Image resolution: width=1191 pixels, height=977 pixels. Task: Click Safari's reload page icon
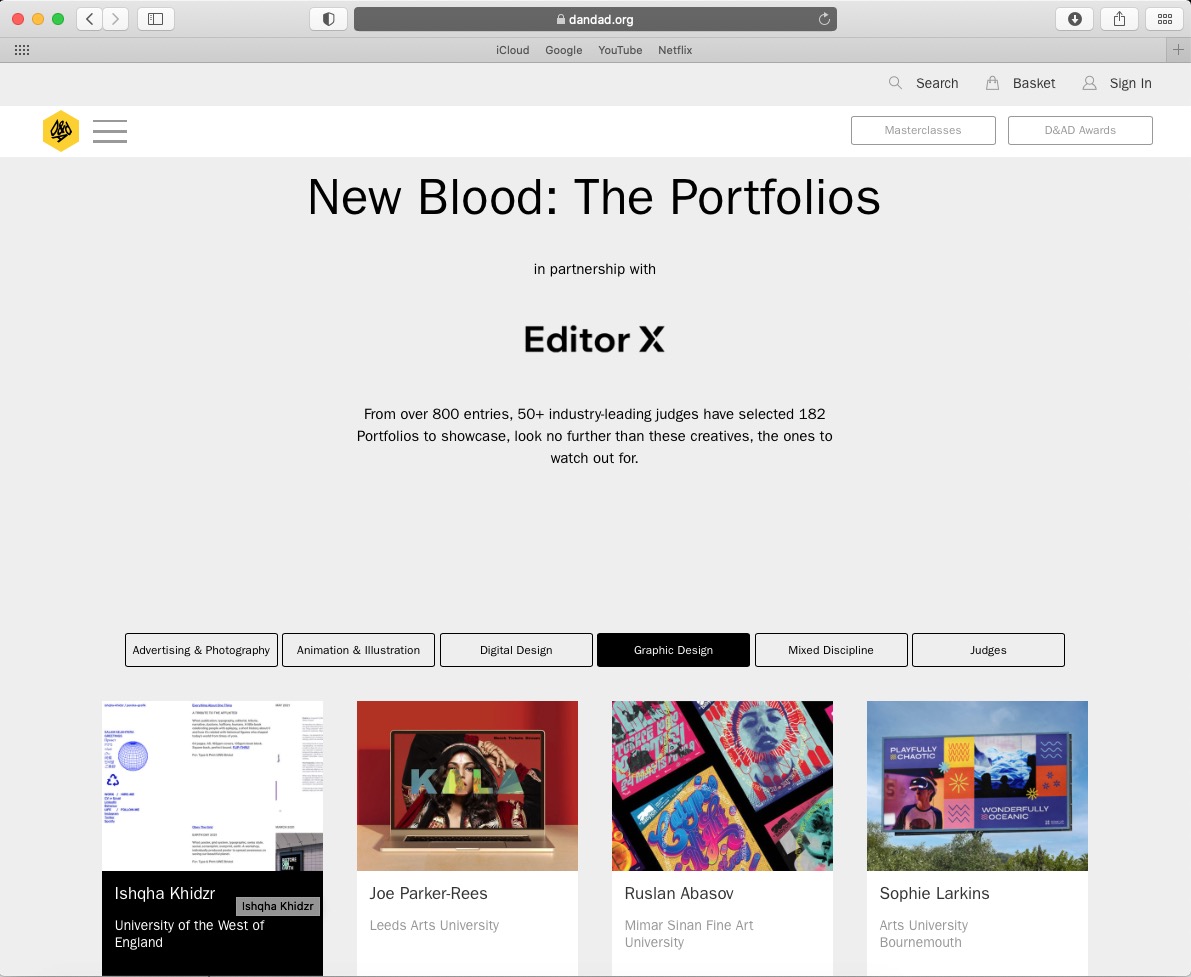[823, 19]
